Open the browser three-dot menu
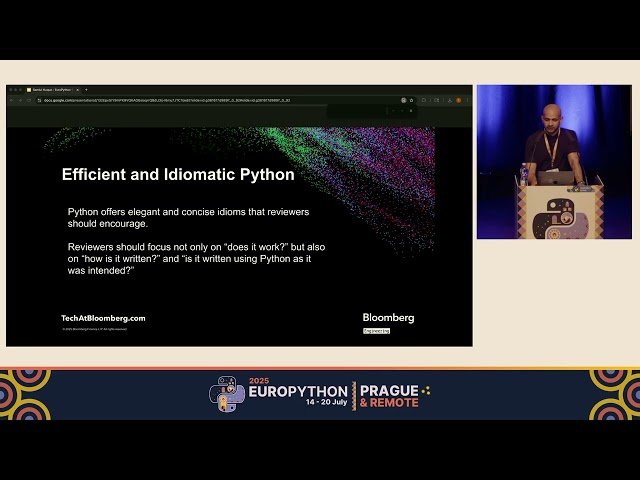The width and height of the screenshot is (640, 480). click(466, 100)
